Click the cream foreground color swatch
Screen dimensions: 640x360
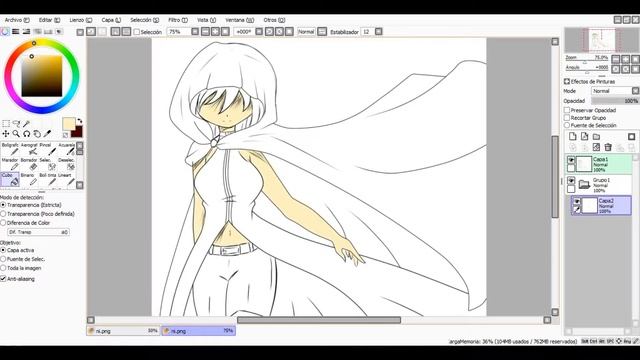[x=69, y=124]
